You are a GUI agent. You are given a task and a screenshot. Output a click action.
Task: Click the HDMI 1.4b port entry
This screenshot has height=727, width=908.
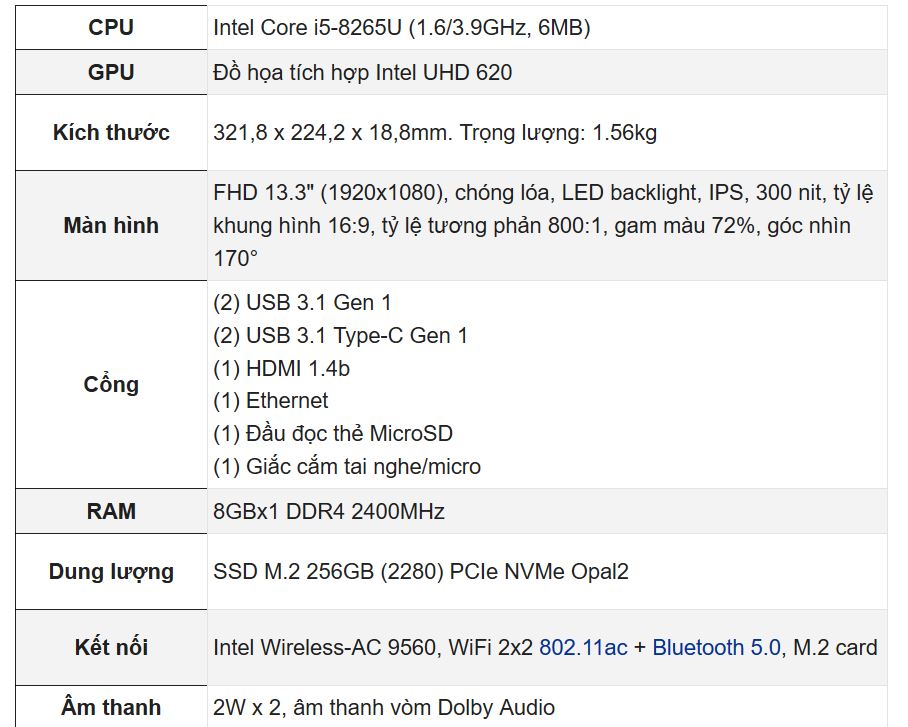[281, 368]
